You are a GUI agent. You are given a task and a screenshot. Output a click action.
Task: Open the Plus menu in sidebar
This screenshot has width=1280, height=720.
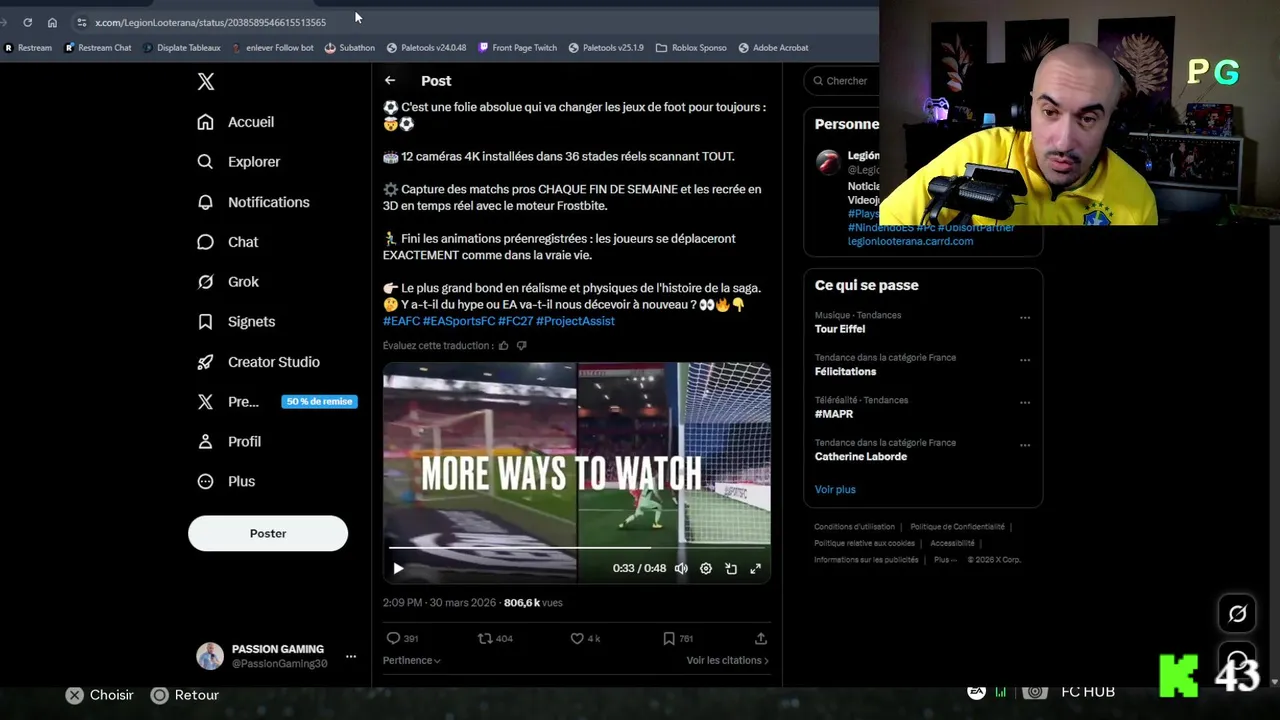tap(226, 481)
